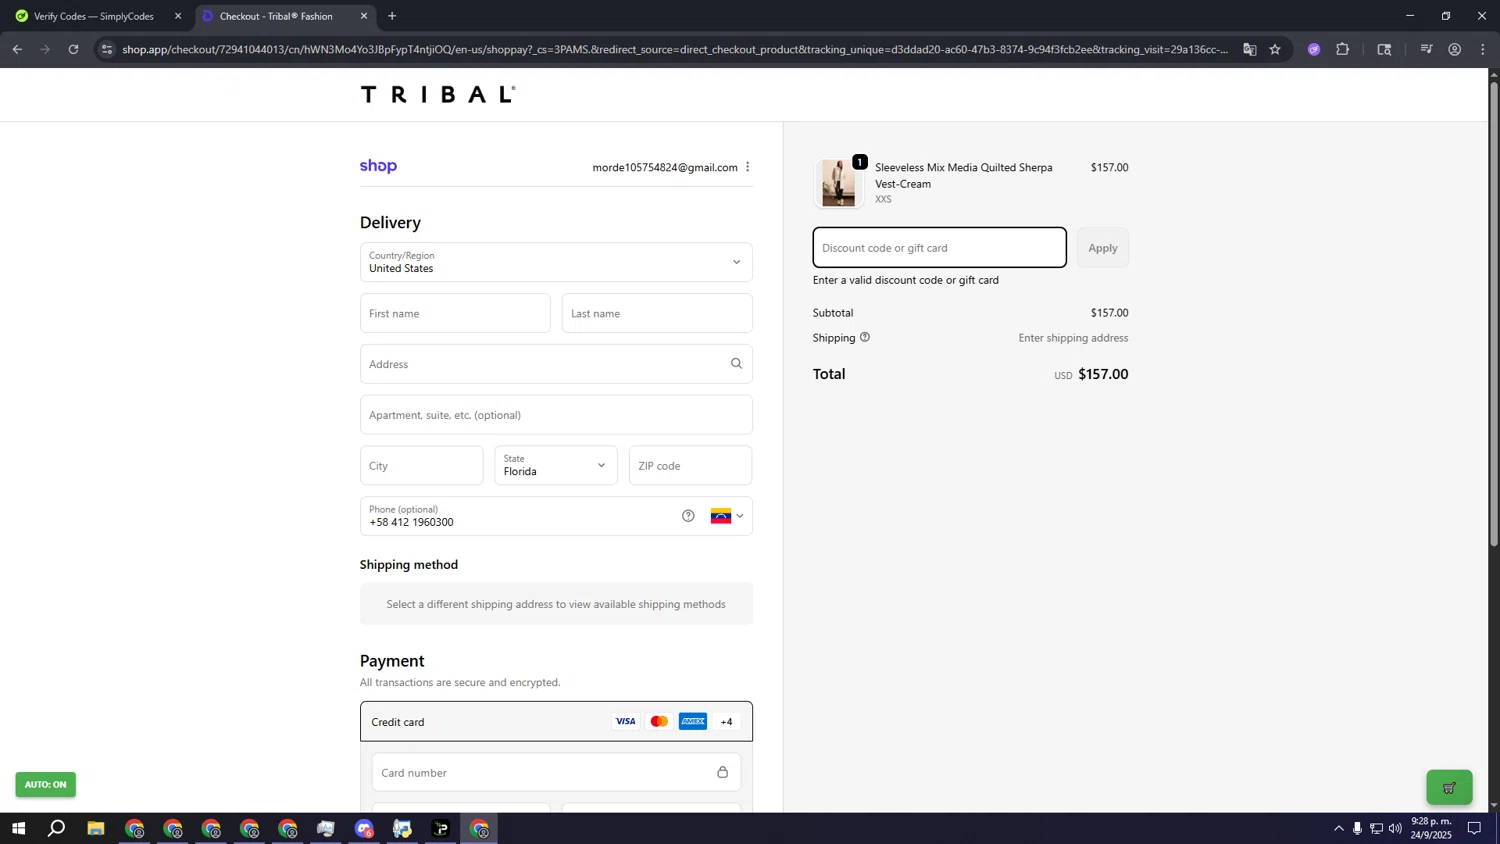Open the State dropdown showing Florida

tap(556, 465)
